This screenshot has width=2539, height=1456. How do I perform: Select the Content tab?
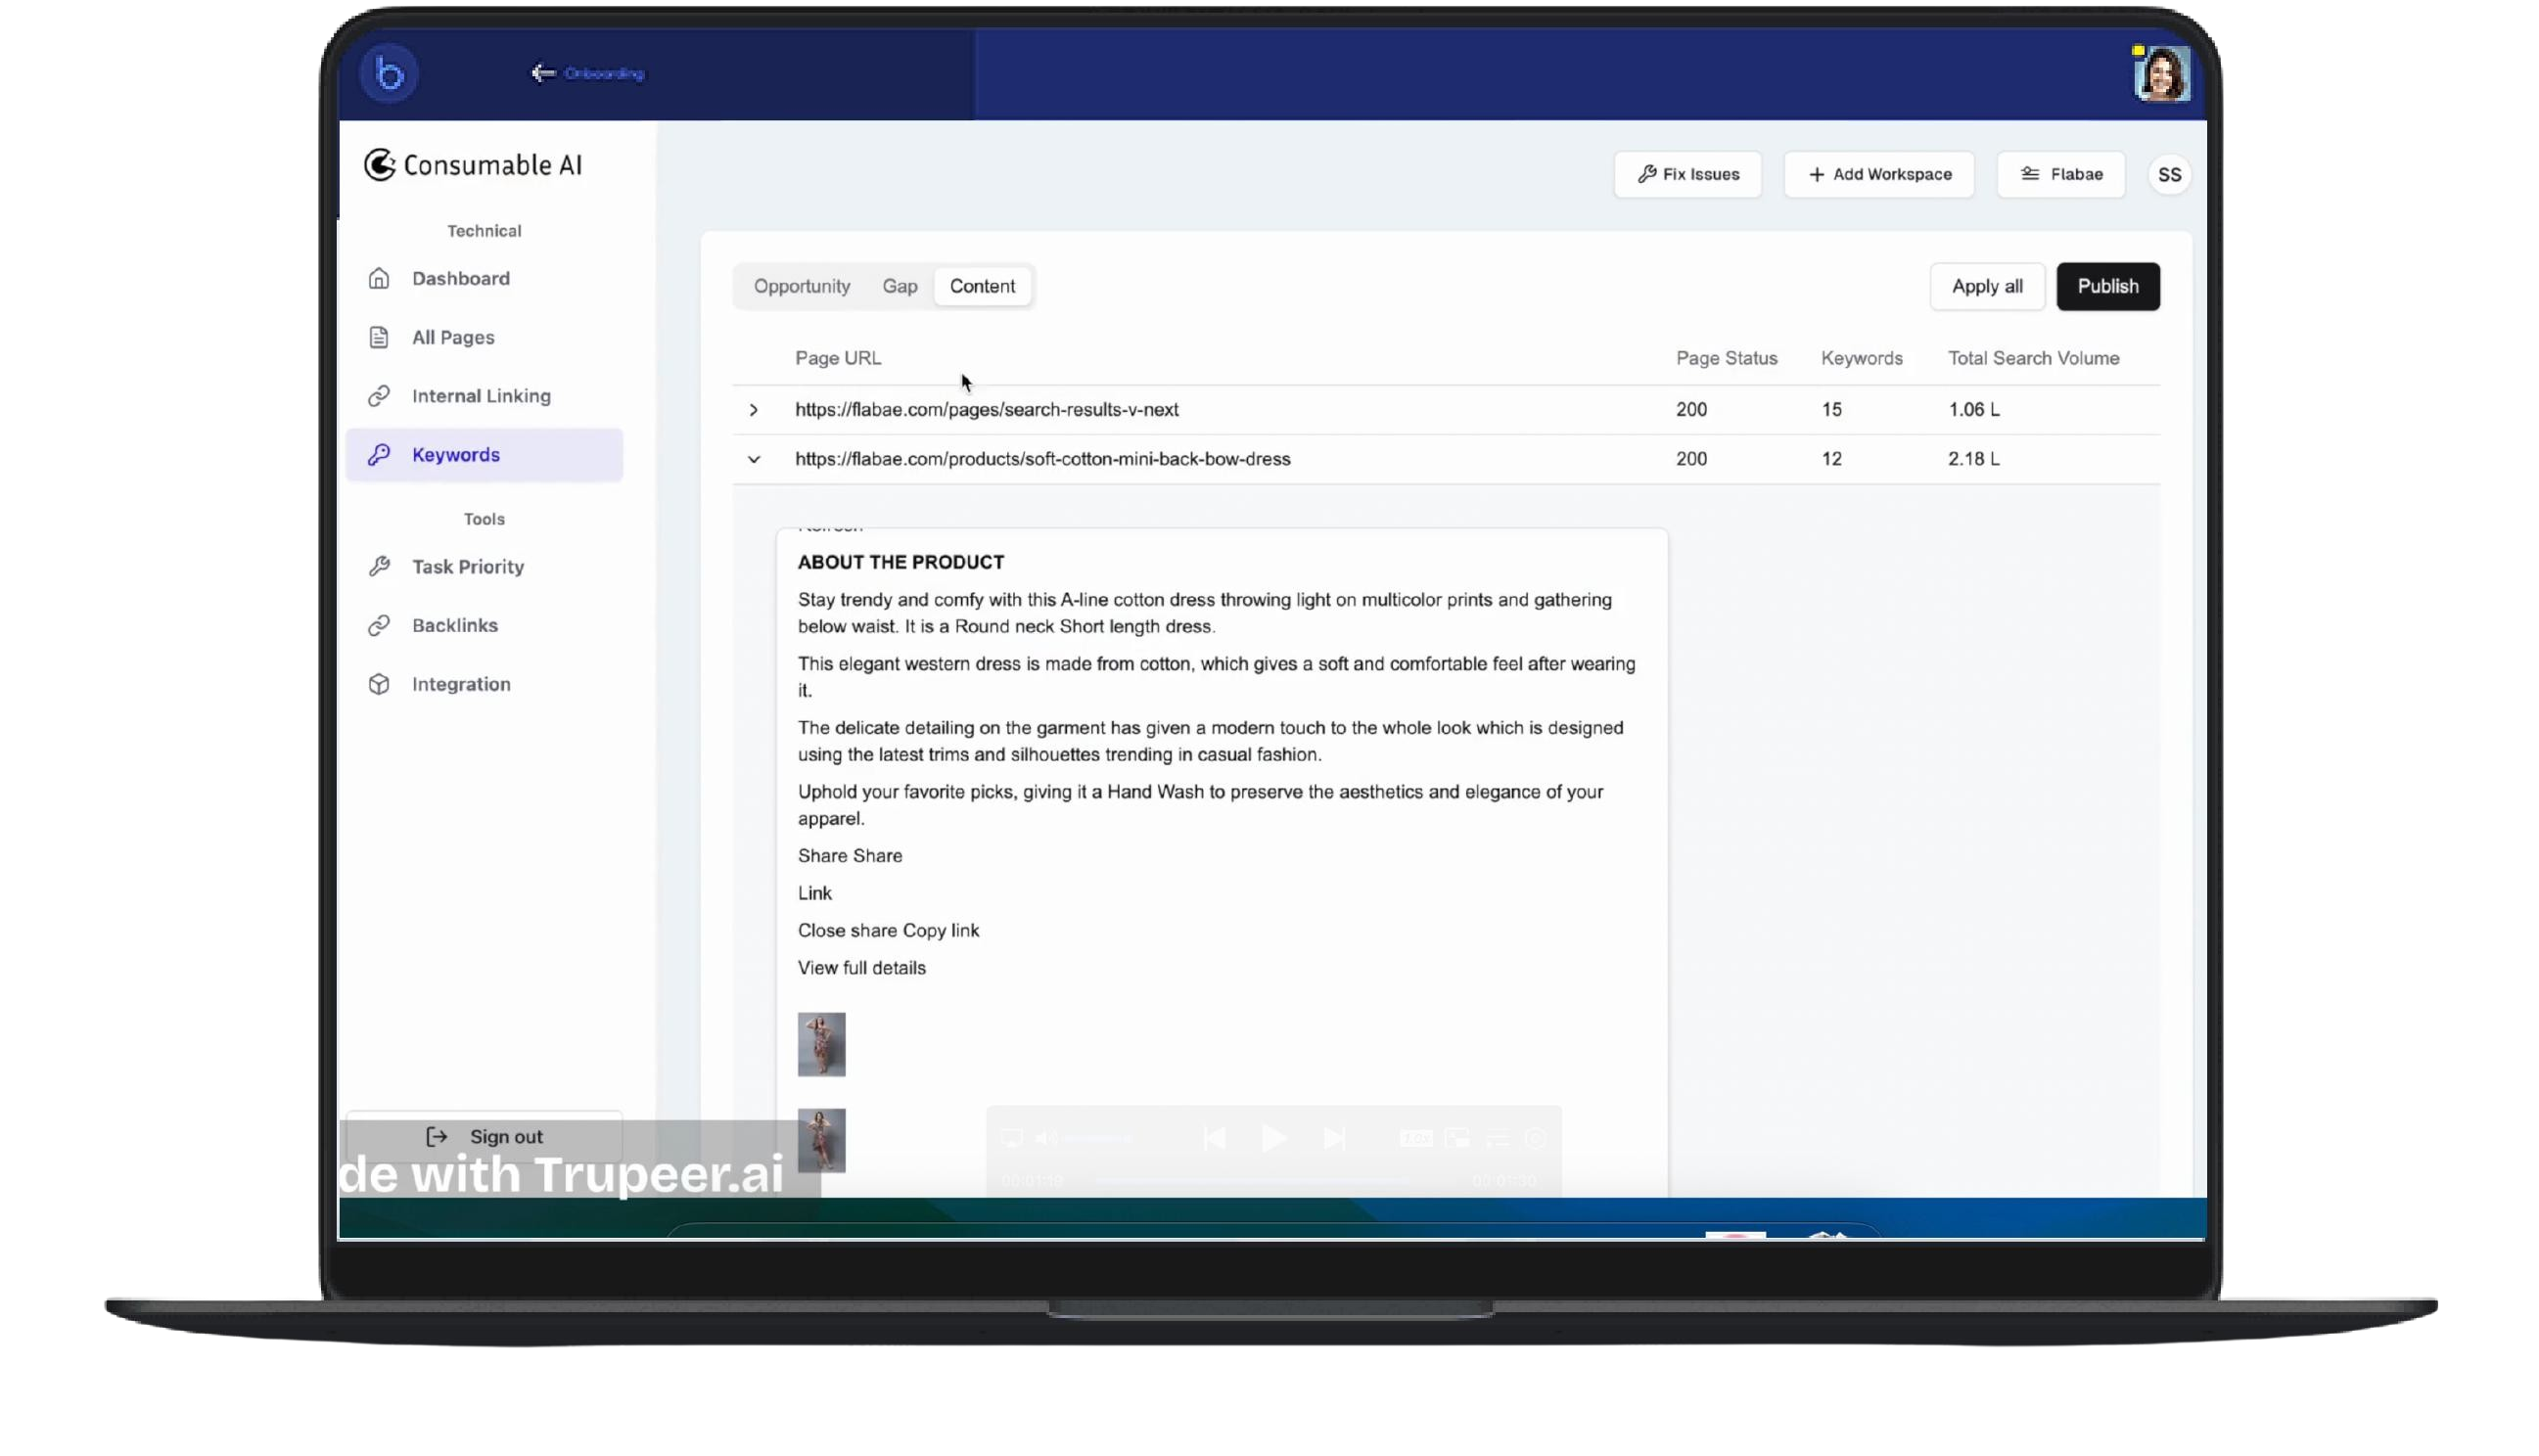tap(982, 286)
